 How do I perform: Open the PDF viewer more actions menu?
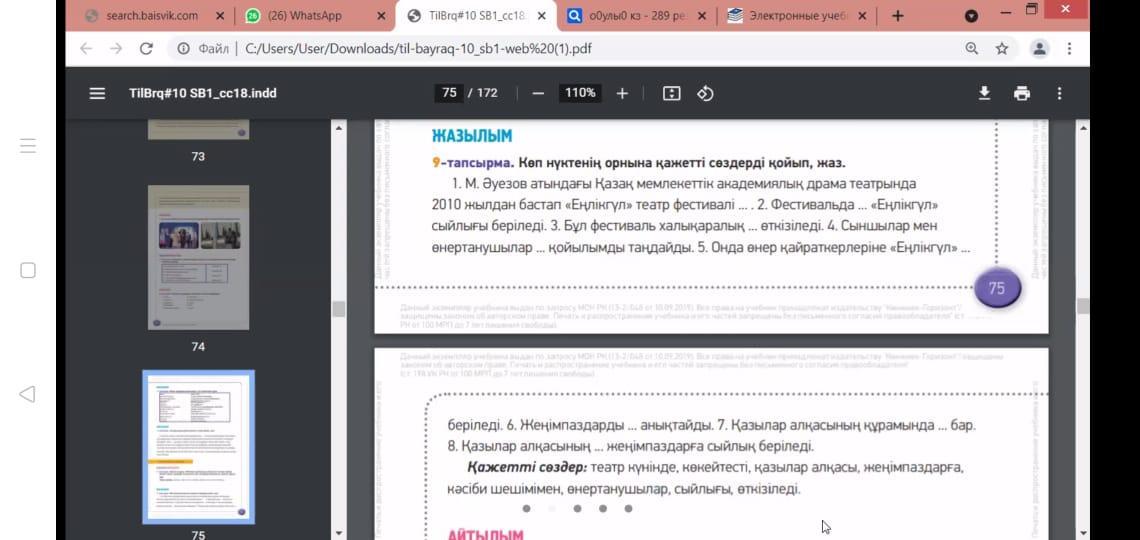1059,93
